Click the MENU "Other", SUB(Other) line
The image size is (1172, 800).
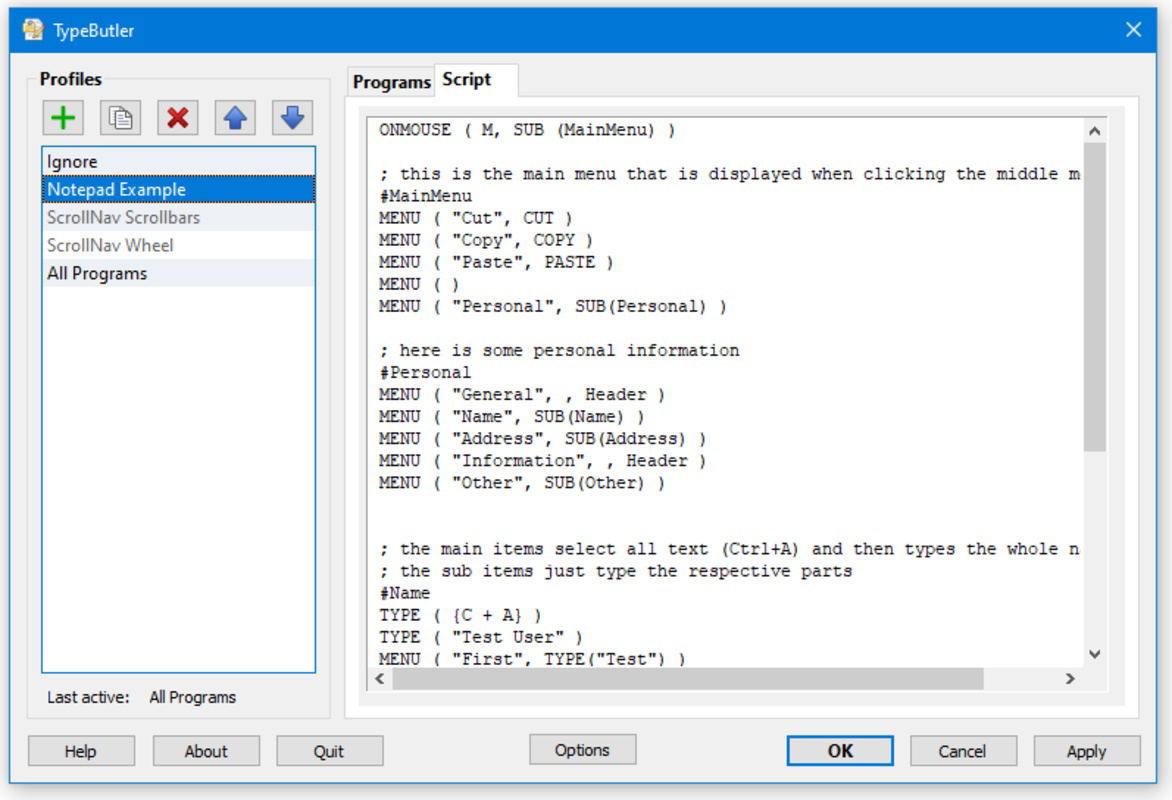522,483
